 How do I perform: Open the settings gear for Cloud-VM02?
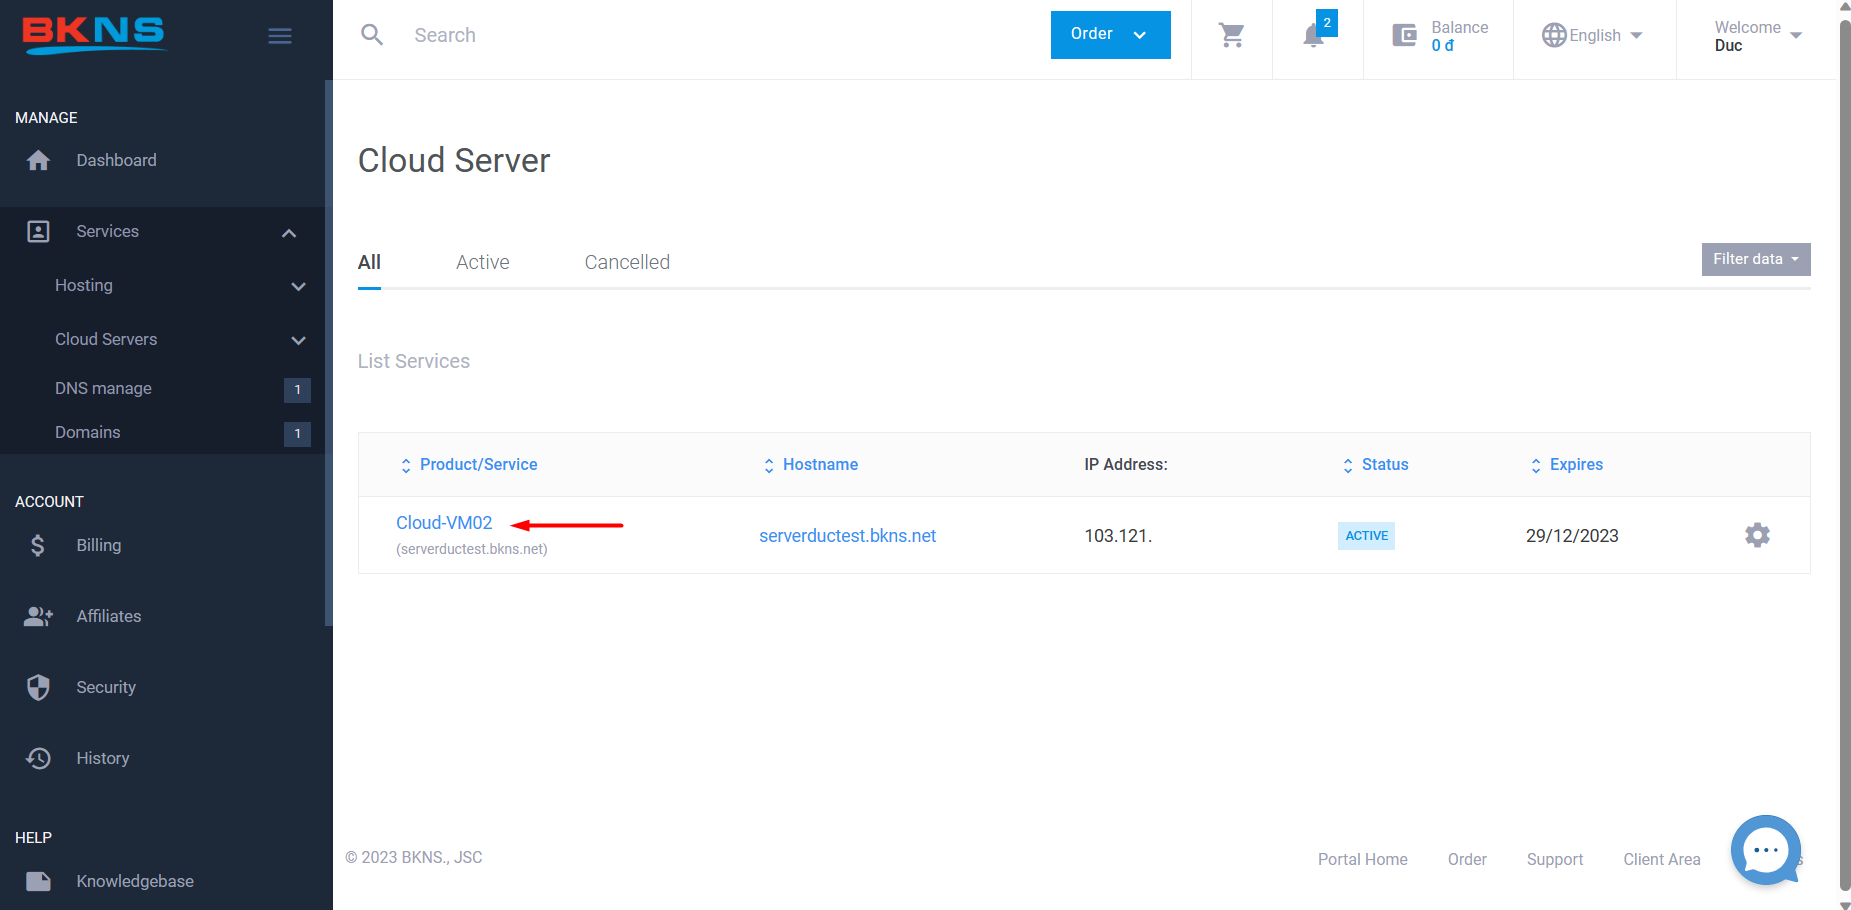1757,535
